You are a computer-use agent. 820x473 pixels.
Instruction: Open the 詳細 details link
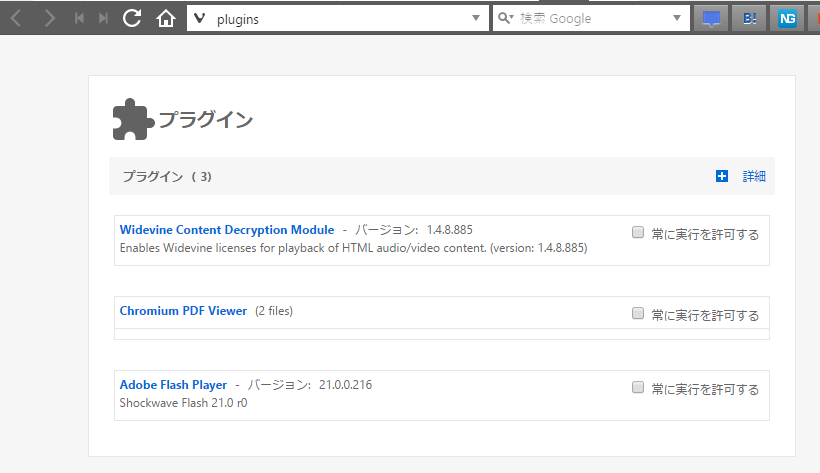point(754,176)
